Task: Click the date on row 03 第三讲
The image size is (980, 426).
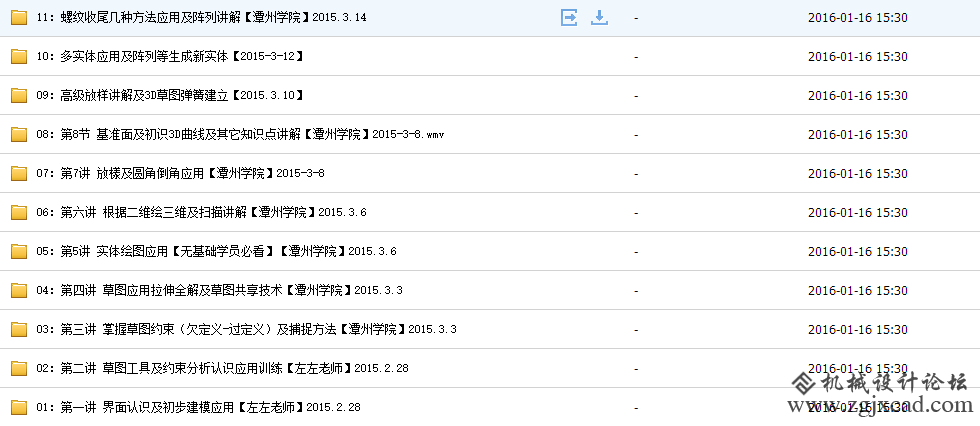Action: point(858,329)
